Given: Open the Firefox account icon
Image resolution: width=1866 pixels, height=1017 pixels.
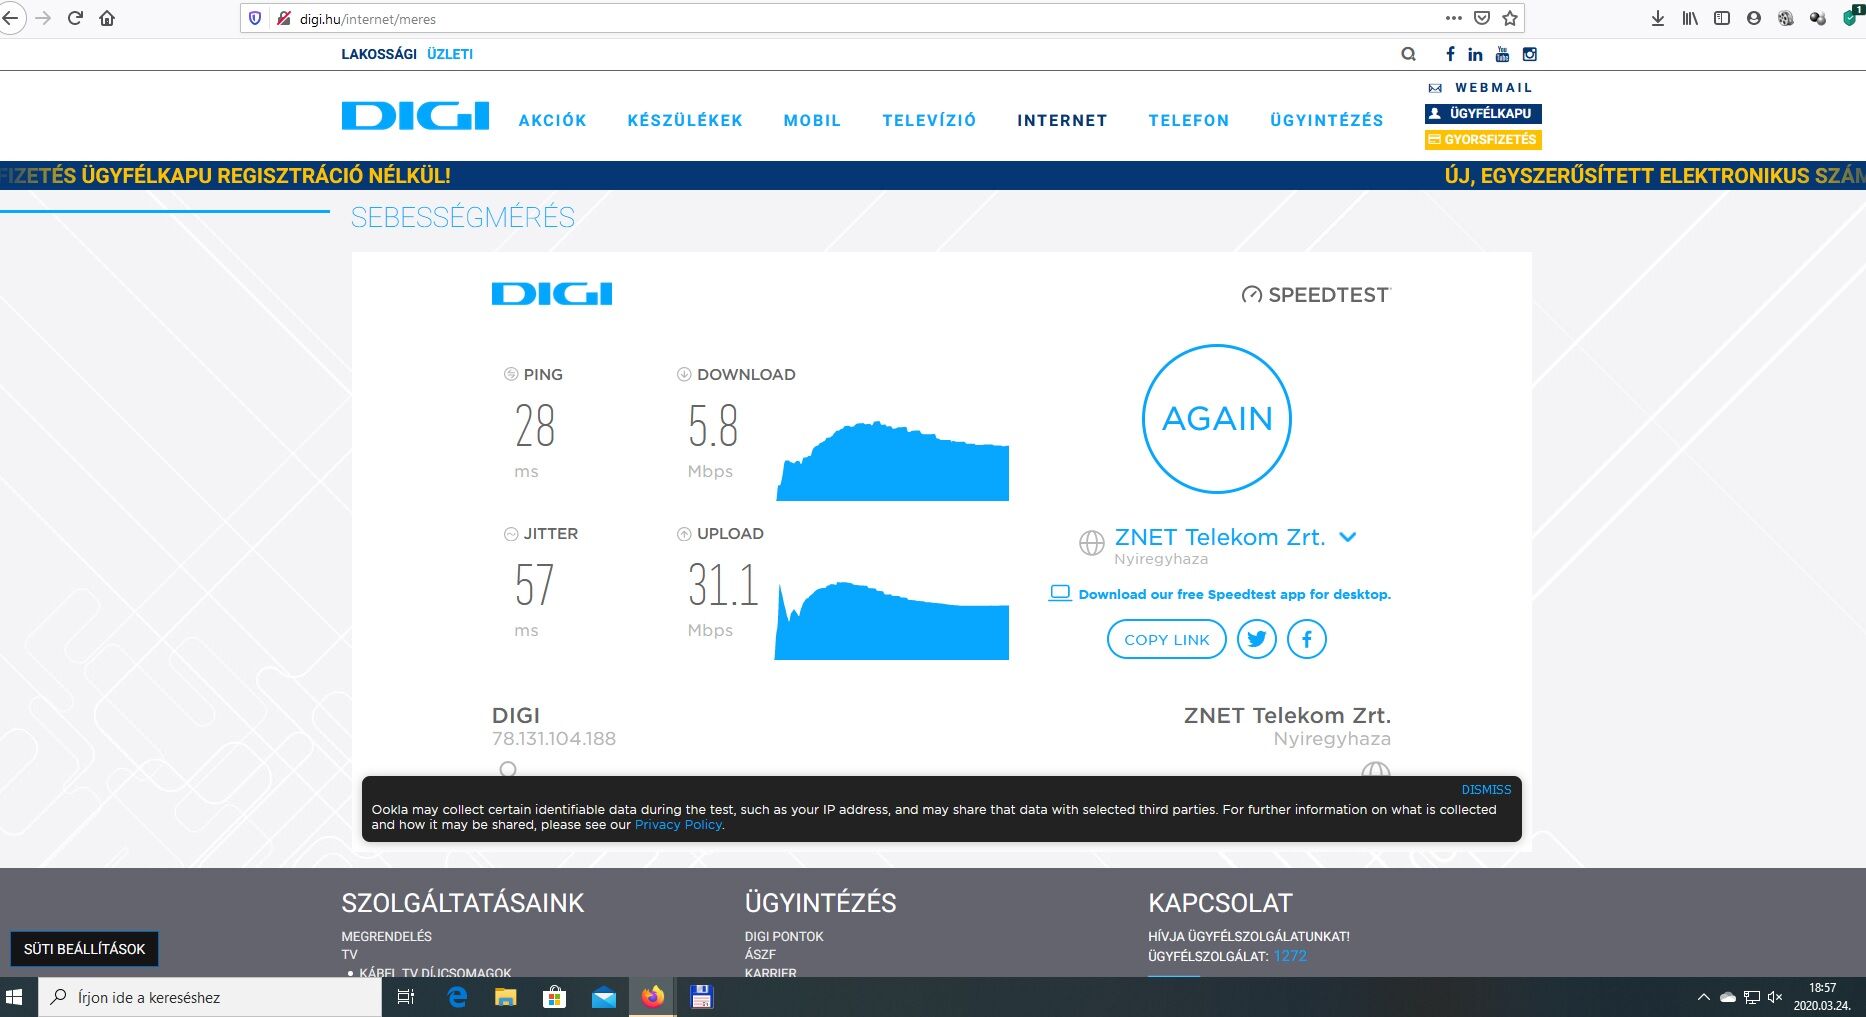Looking at the screenshot, I should click(x=1754, y=18).
